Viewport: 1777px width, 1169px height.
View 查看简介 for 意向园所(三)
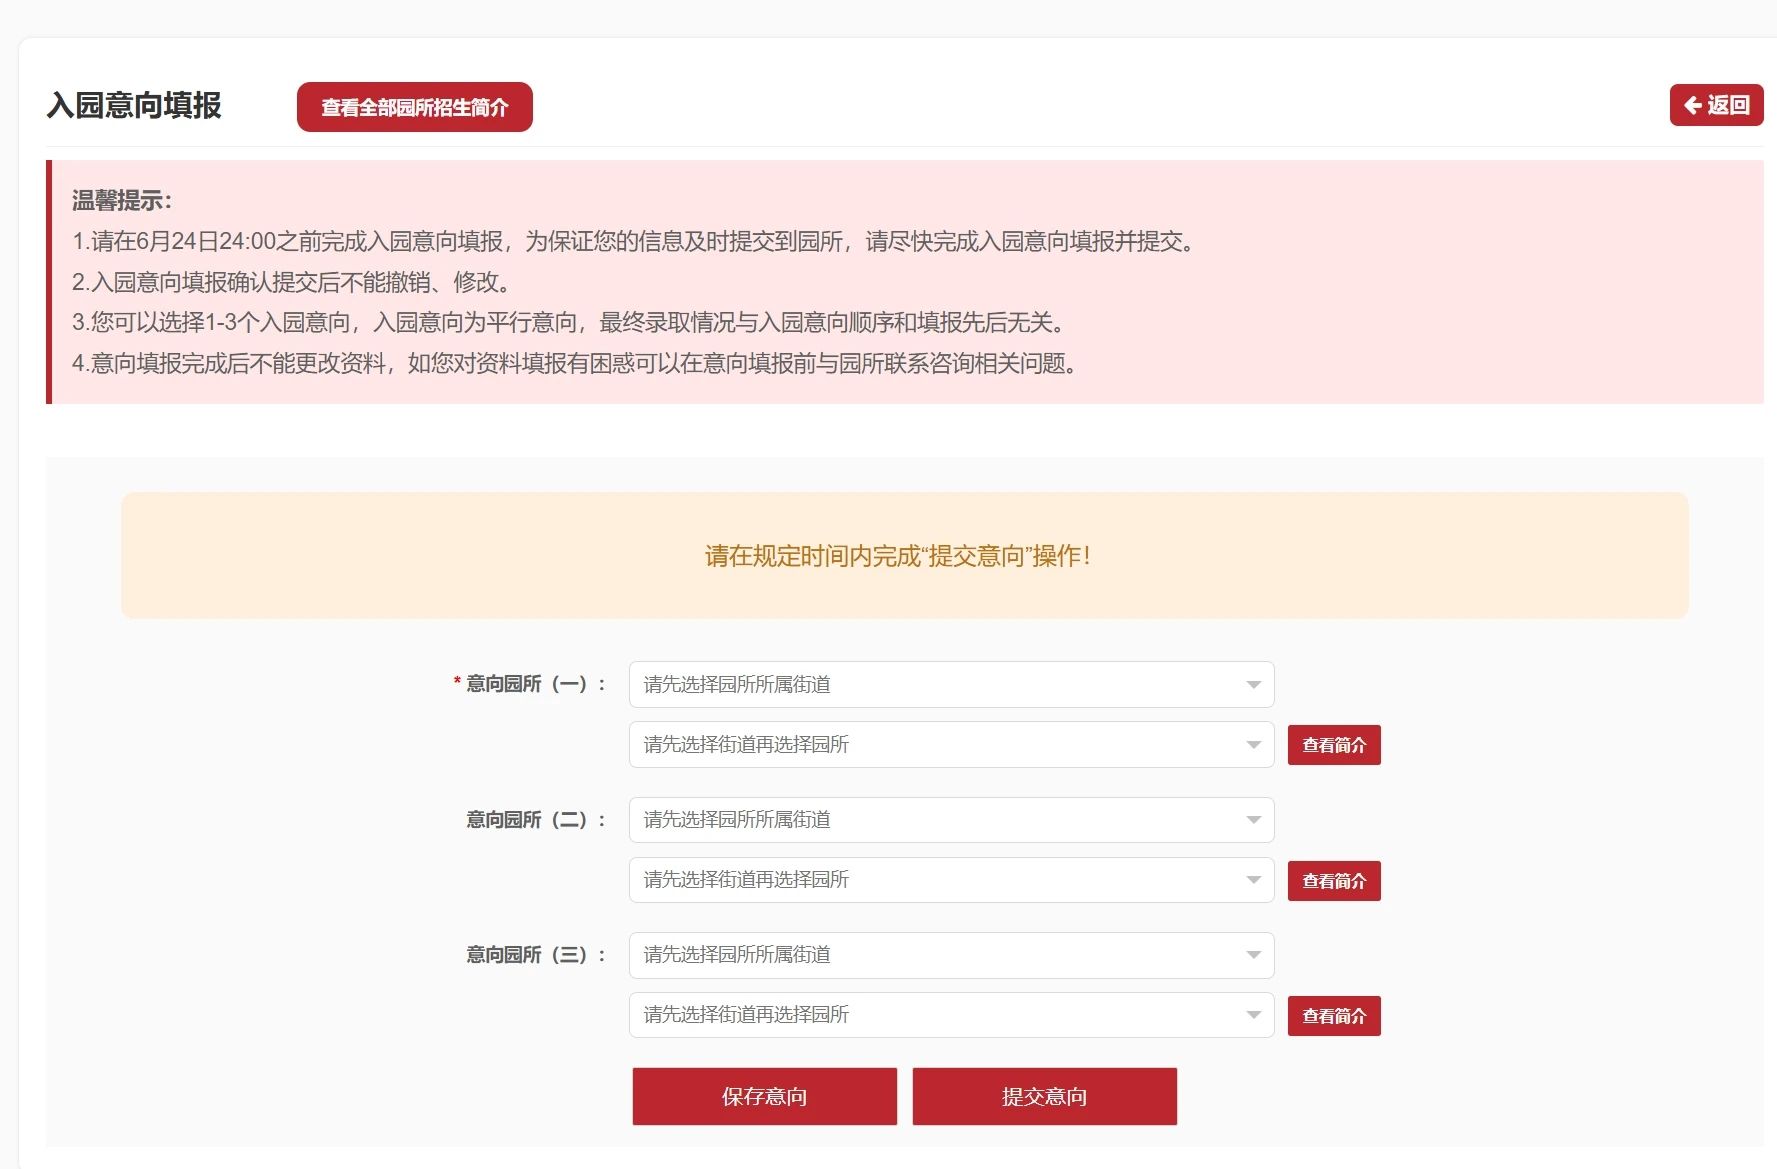click(1334, 1016)
